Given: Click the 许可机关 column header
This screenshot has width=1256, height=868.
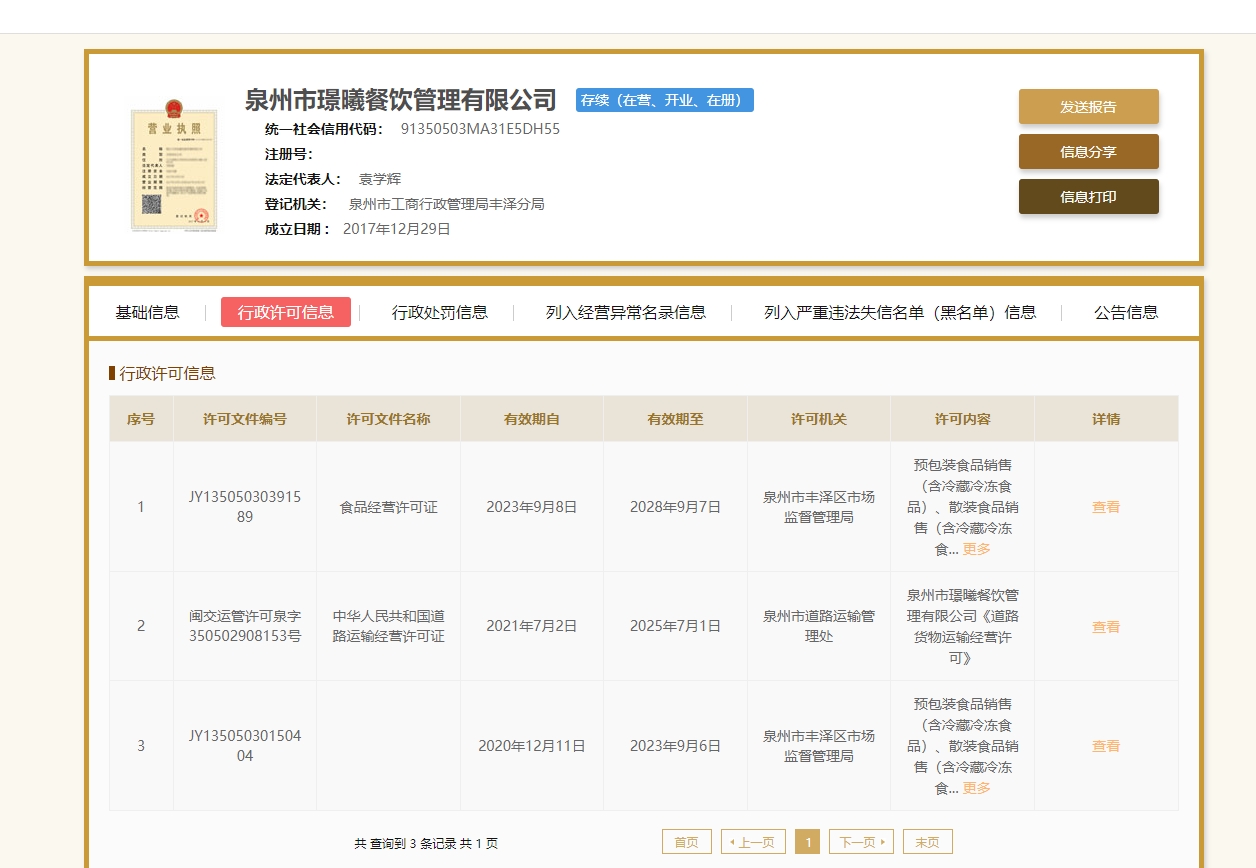Looking at the screenshot, I should tap(819, 419).
